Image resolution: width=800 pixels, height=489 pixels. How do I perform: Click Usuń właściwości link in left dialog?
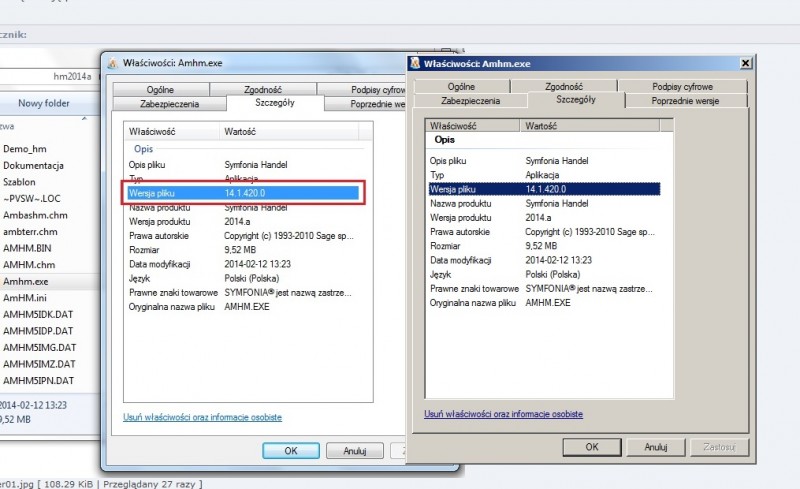(x=203, y=418)
